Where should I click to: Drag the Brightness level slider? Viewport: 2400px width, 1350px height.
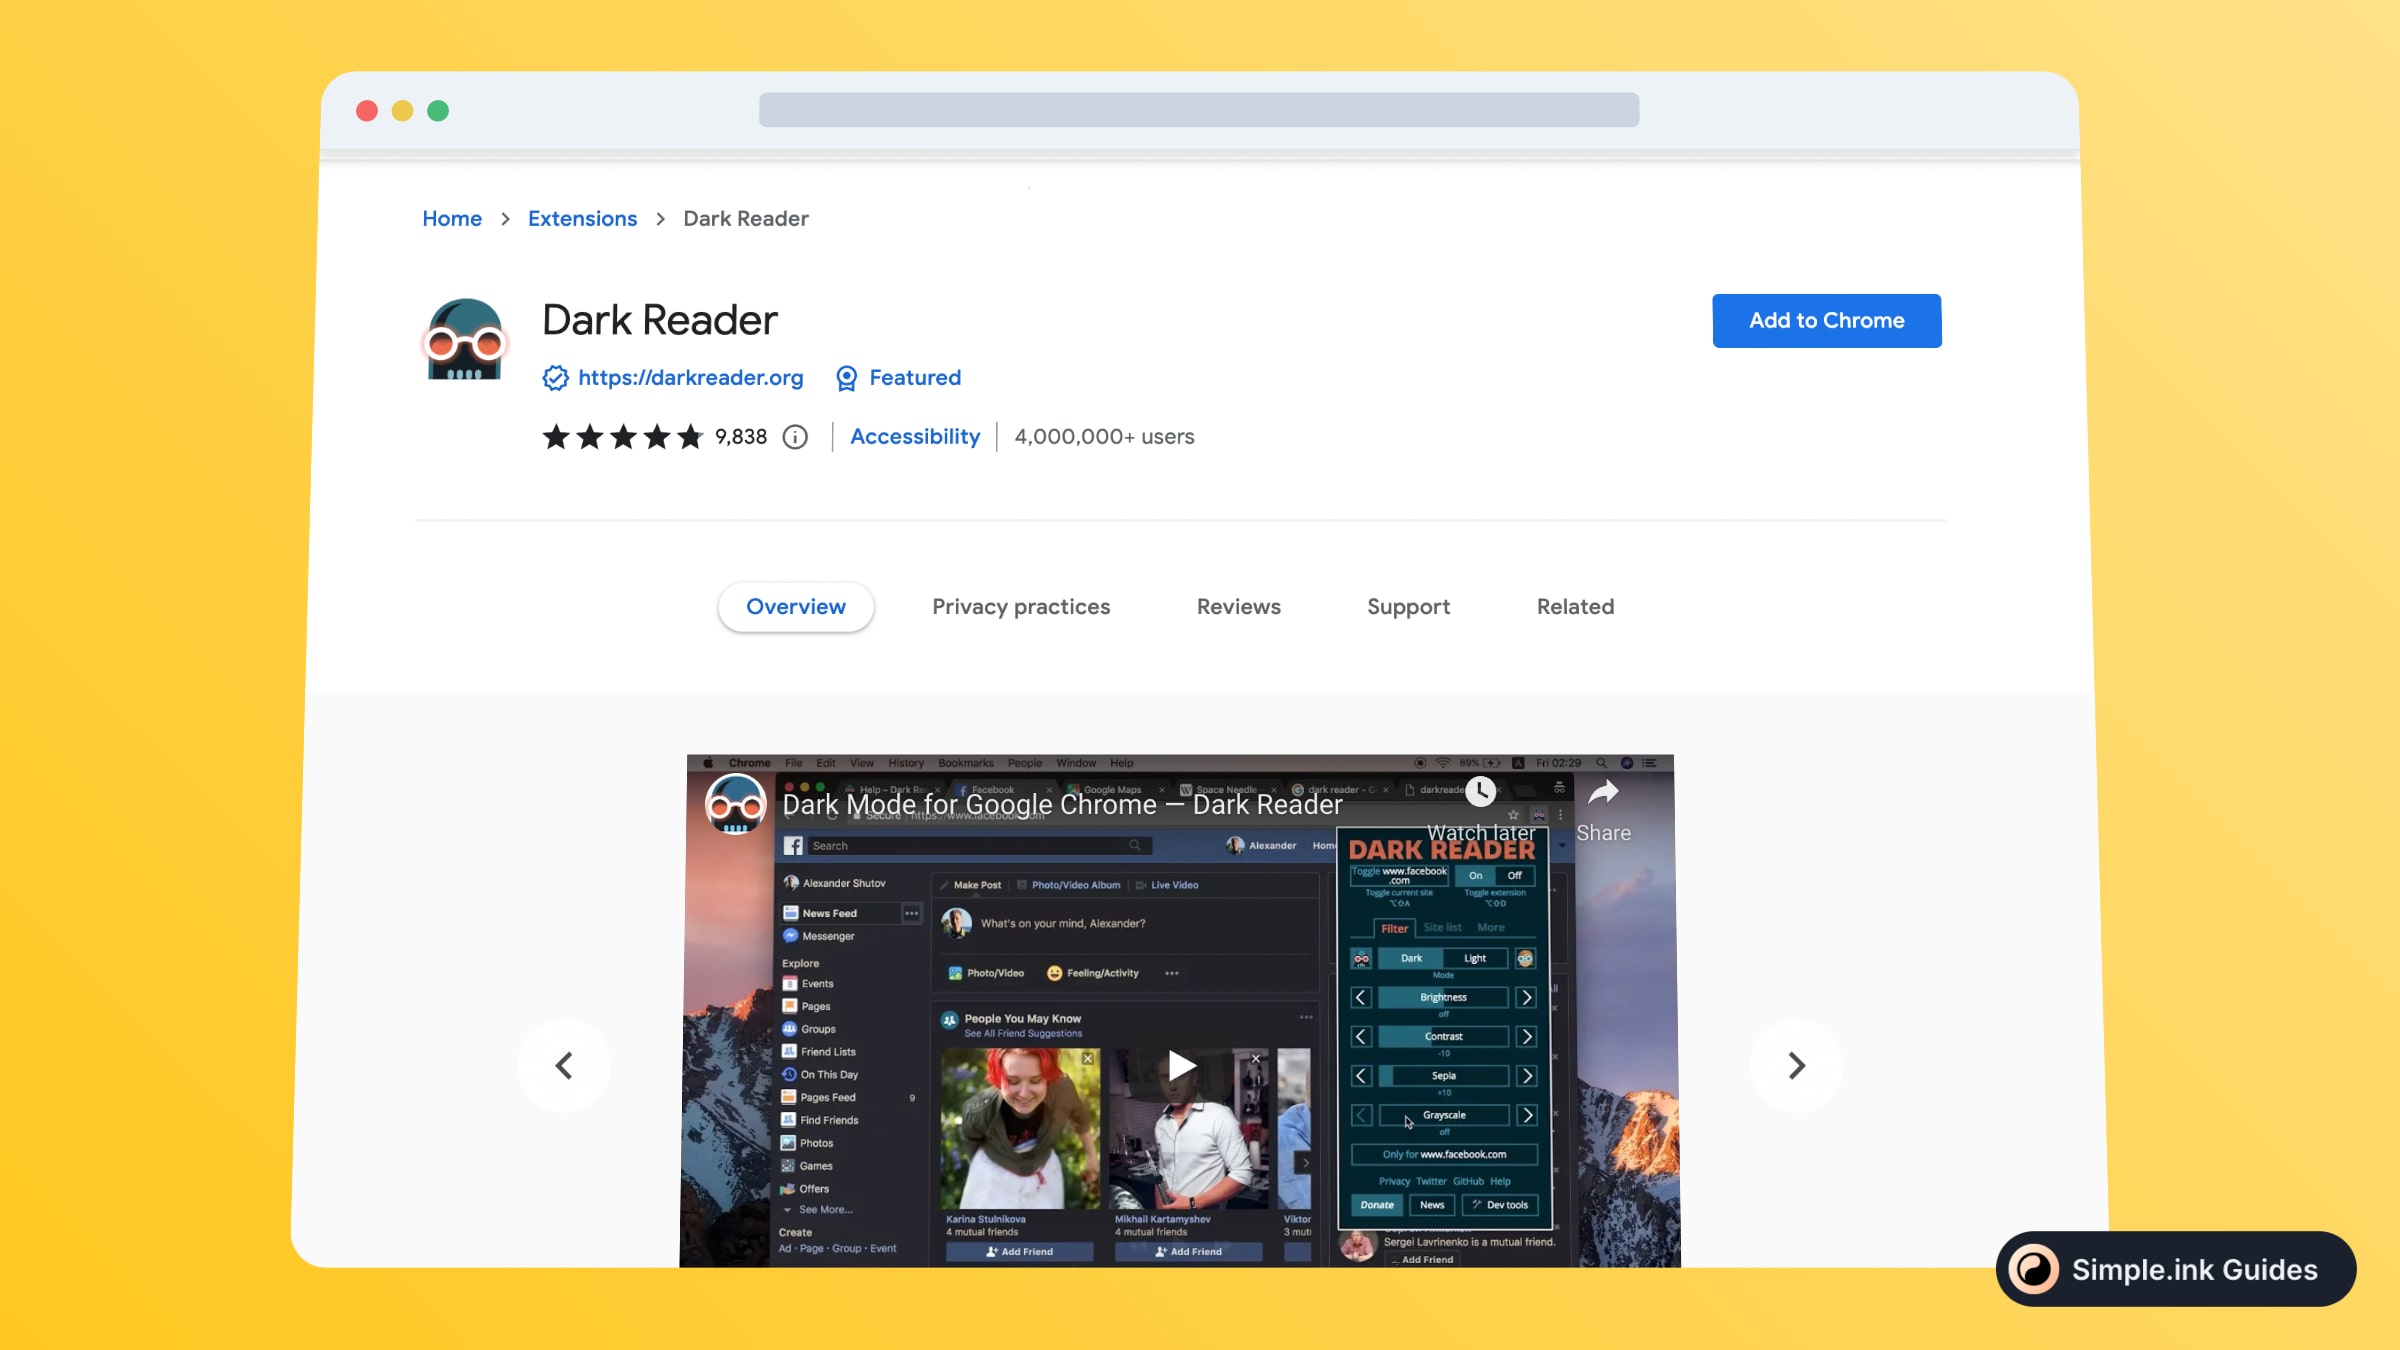pos(1442,997)
